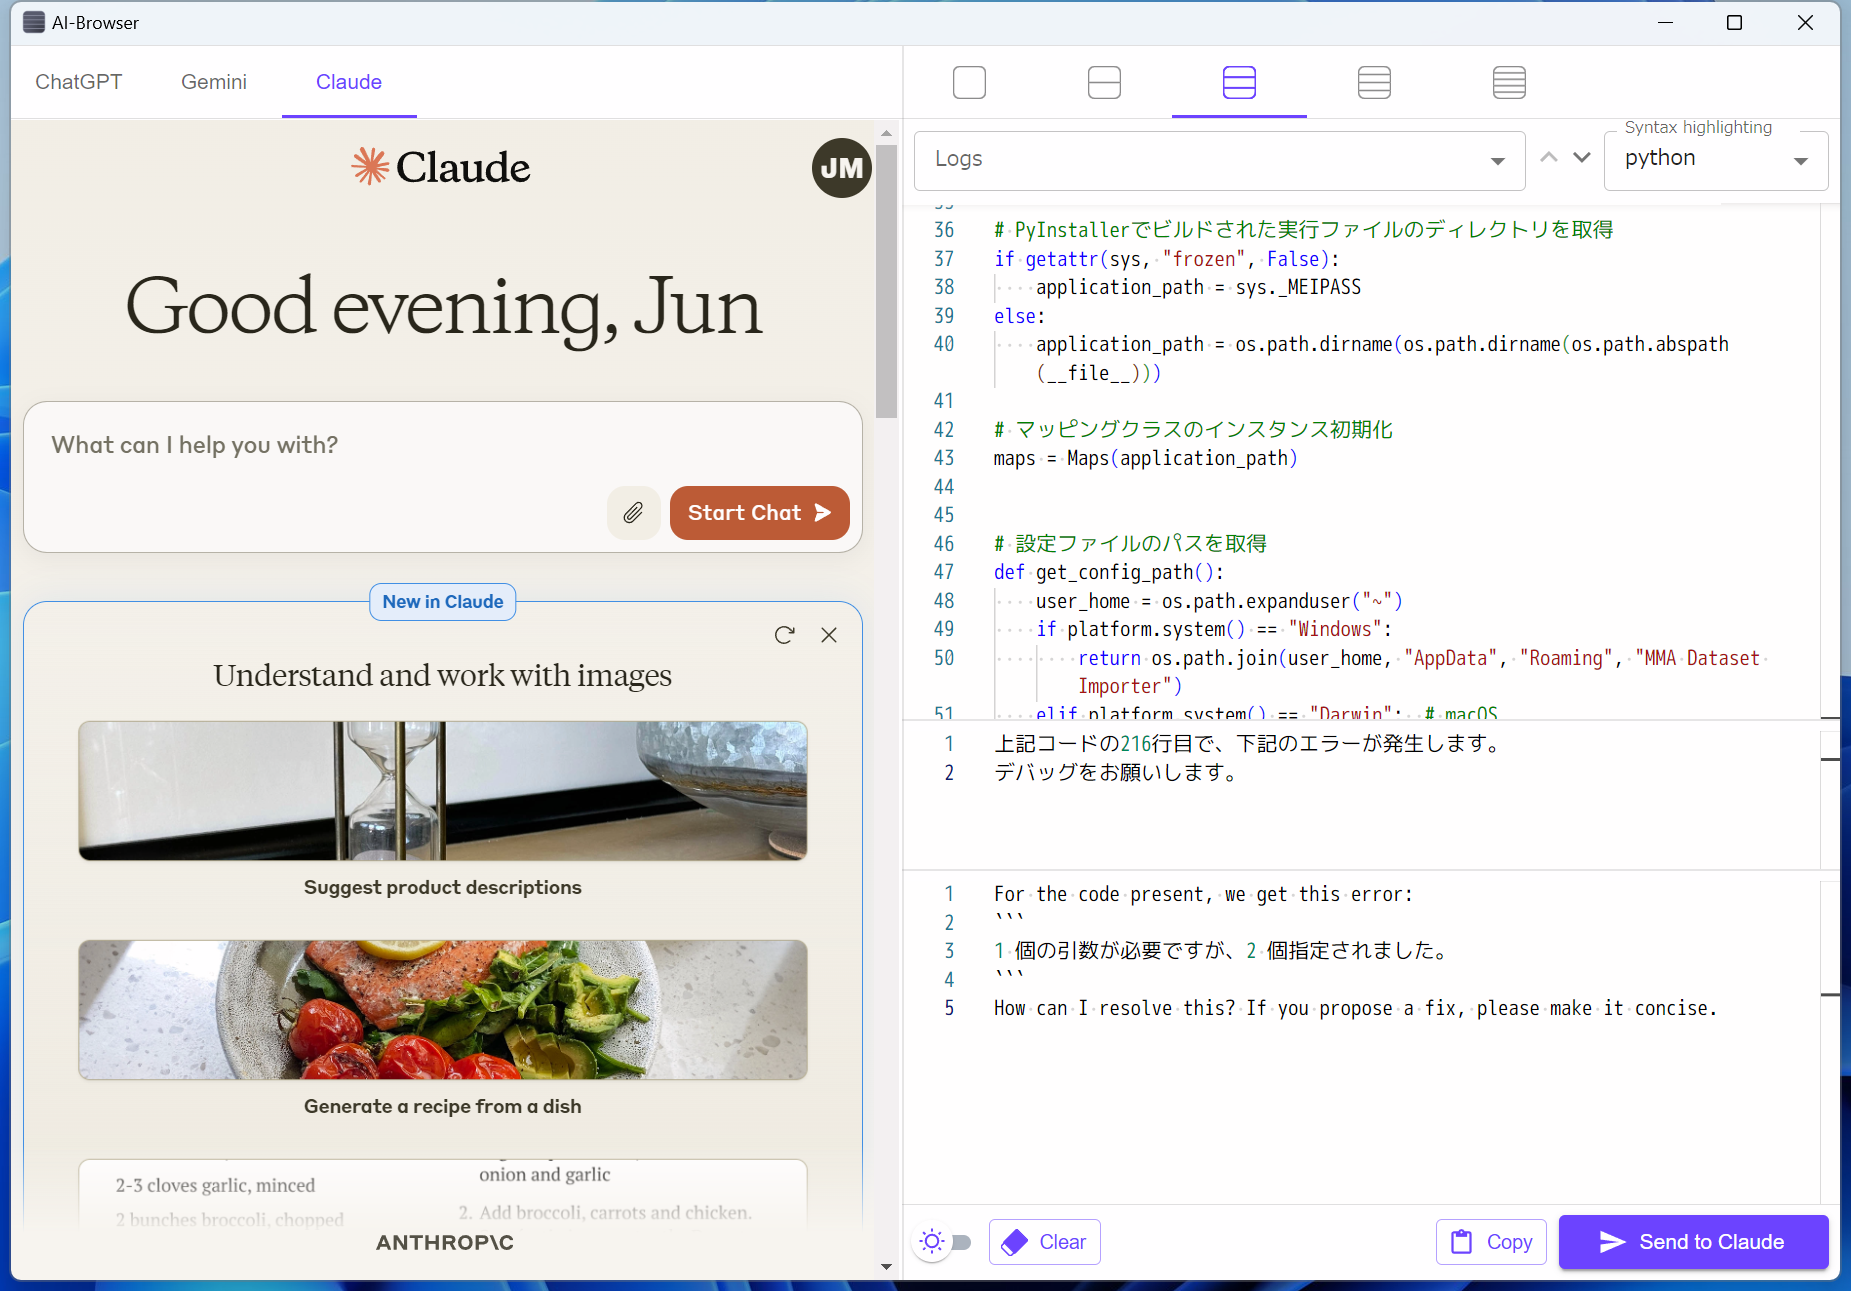
Task: Open the Syntax highlighting python dropdown
Action: coord(1716,160)
